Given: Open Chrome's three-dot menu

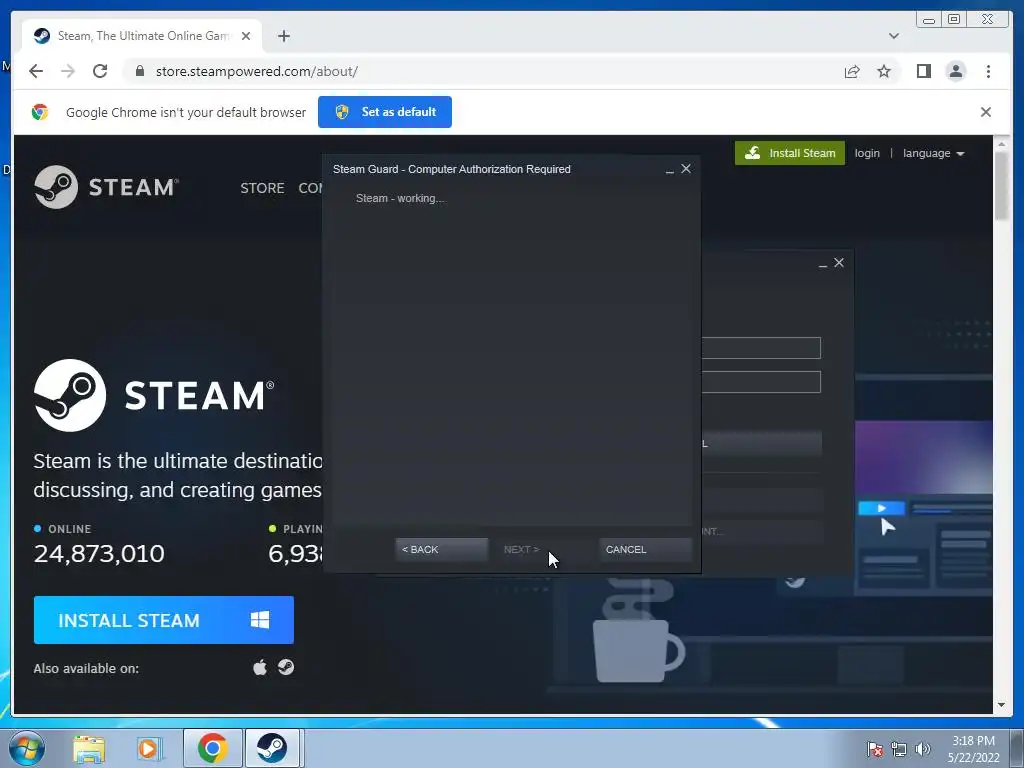Looking at the screenshot, I should (988, 71).
